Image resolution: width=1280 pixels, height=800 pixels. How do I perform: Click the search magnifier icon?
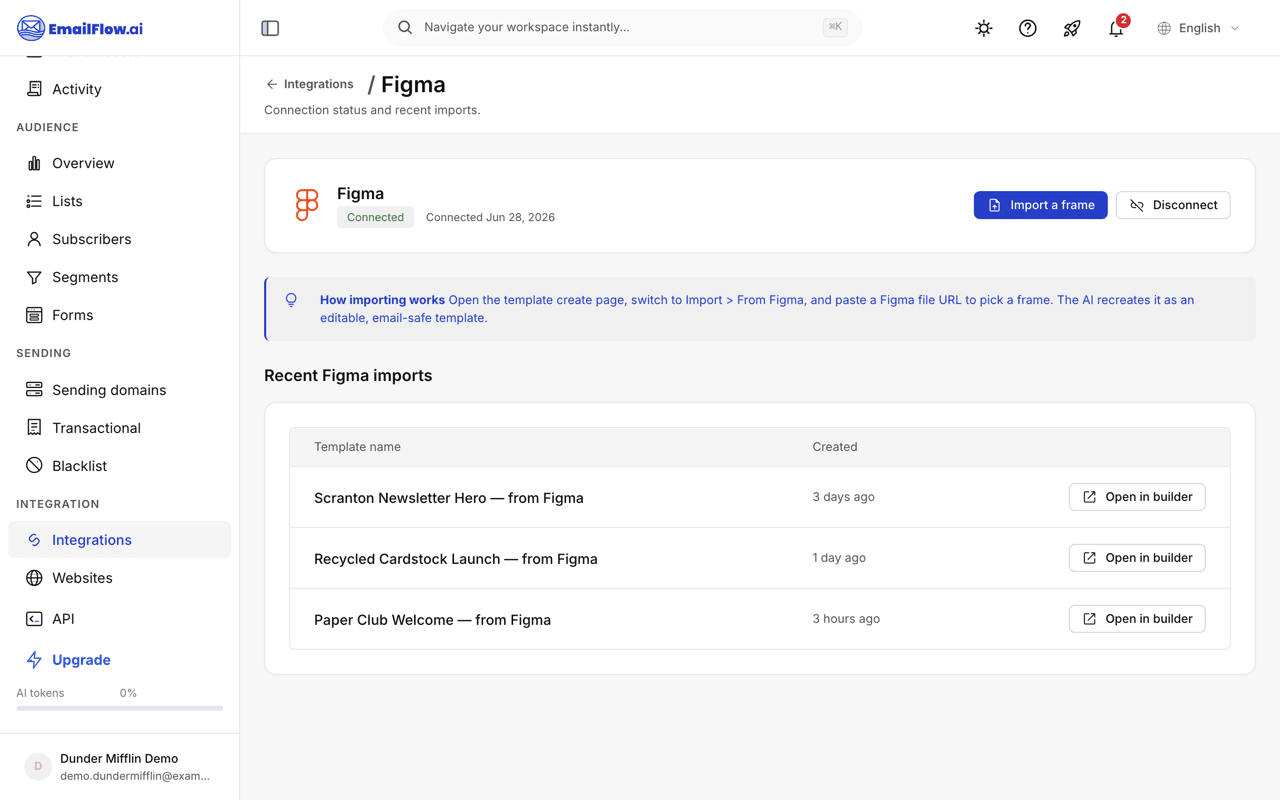pyautogui.click(x=405, y=27)
